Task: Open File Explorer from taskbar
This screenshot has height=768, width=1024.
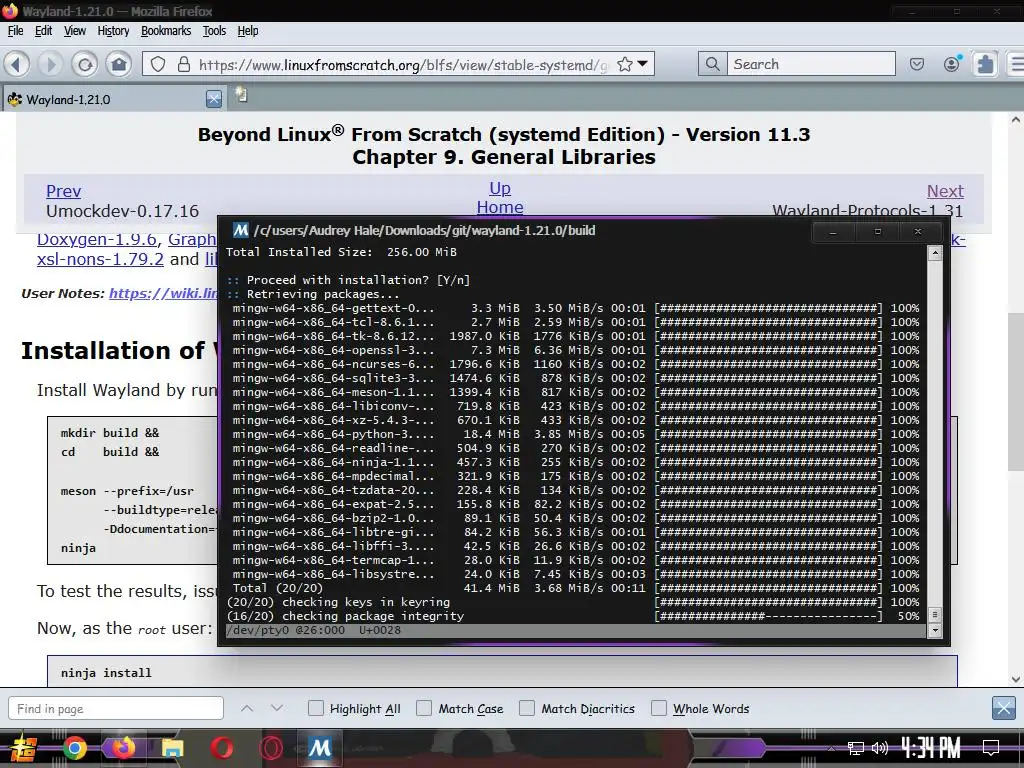Action: click(x=172, y=748)
